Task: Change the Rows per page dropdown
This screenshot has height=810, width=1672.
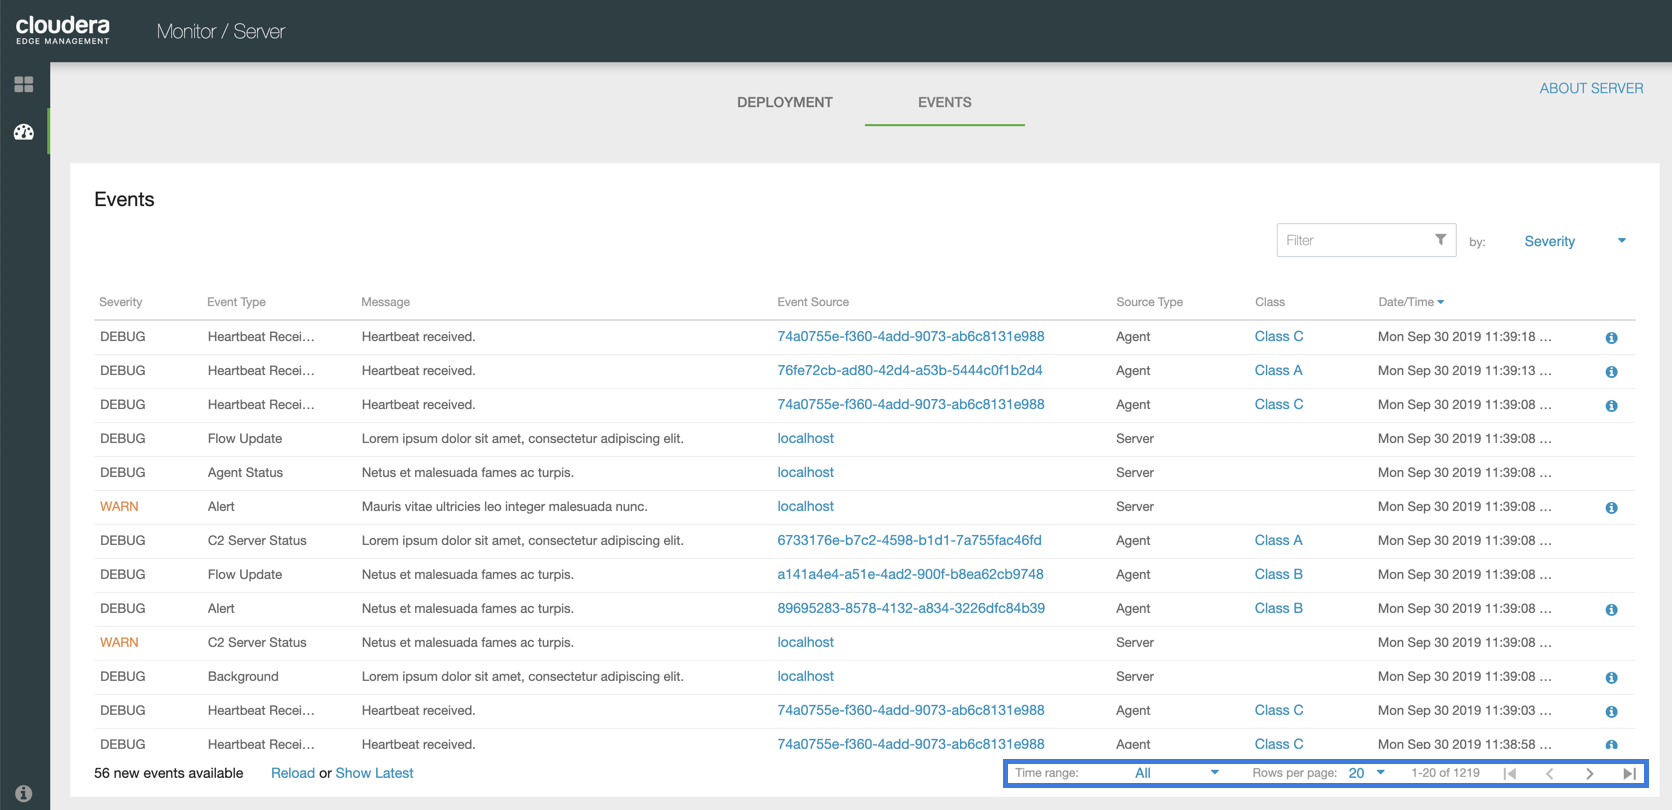Action: 1366,773
